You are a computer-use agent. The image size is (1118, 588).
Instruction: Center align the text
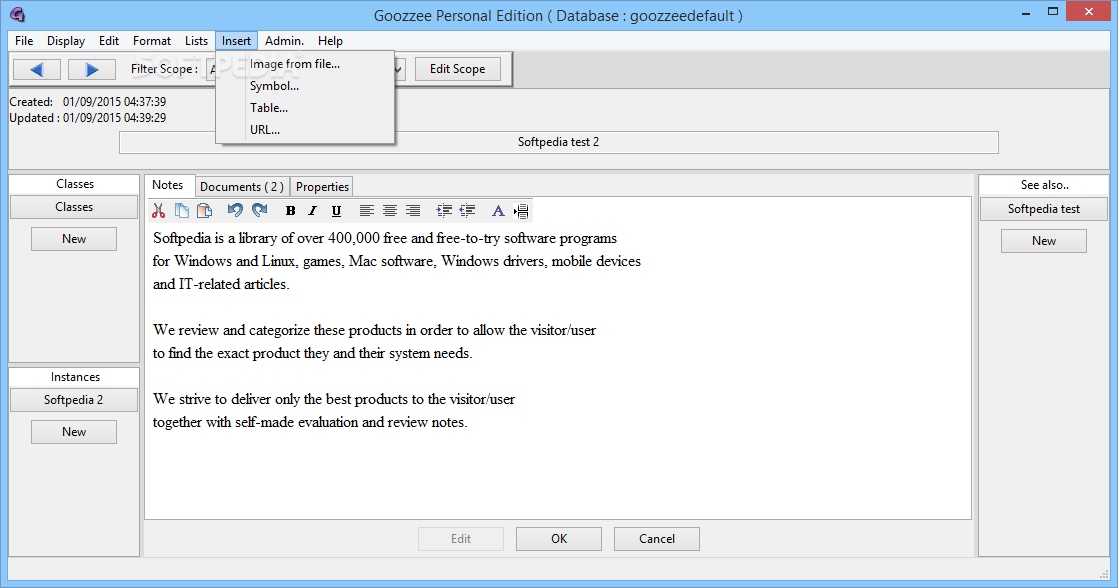coord(389,210)
